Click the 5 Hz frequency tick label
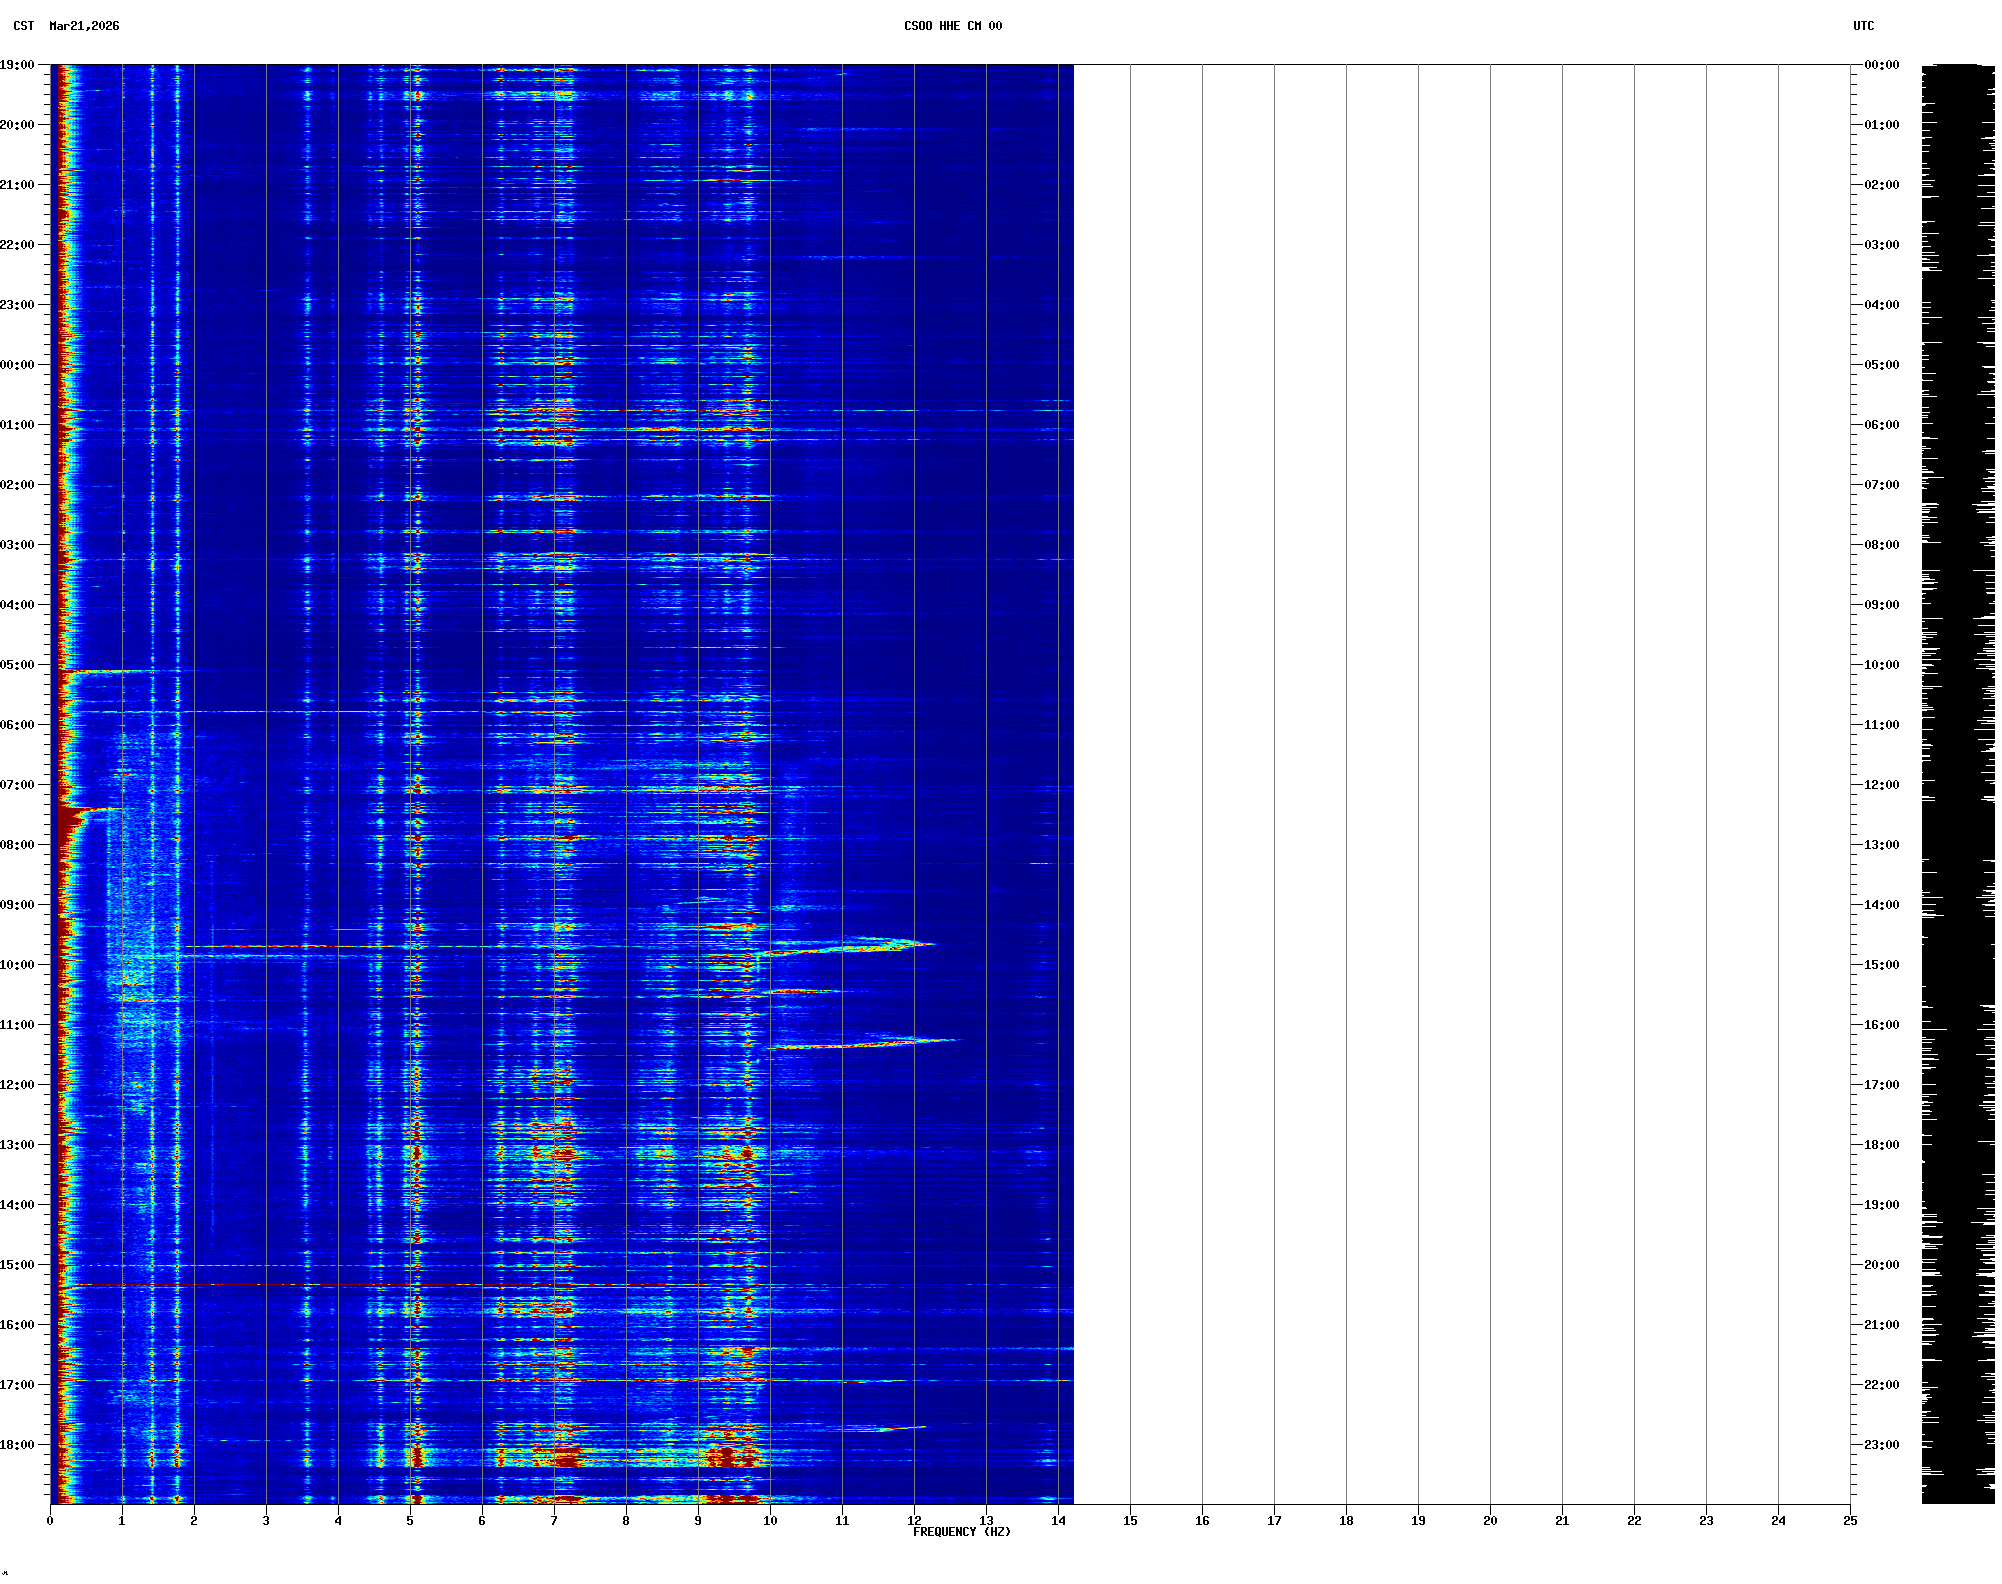2002x1584 pixels. coord(410,1521)
